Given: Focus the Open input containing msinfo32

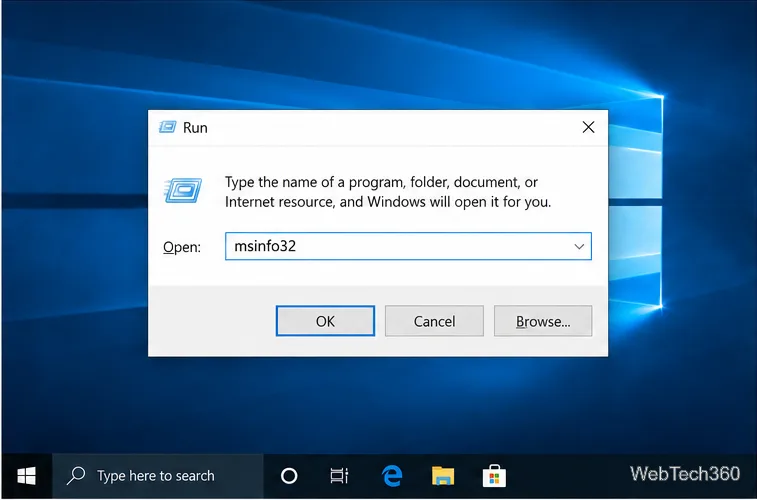Looking at the screenshot, I should click(x=408, y=246).
